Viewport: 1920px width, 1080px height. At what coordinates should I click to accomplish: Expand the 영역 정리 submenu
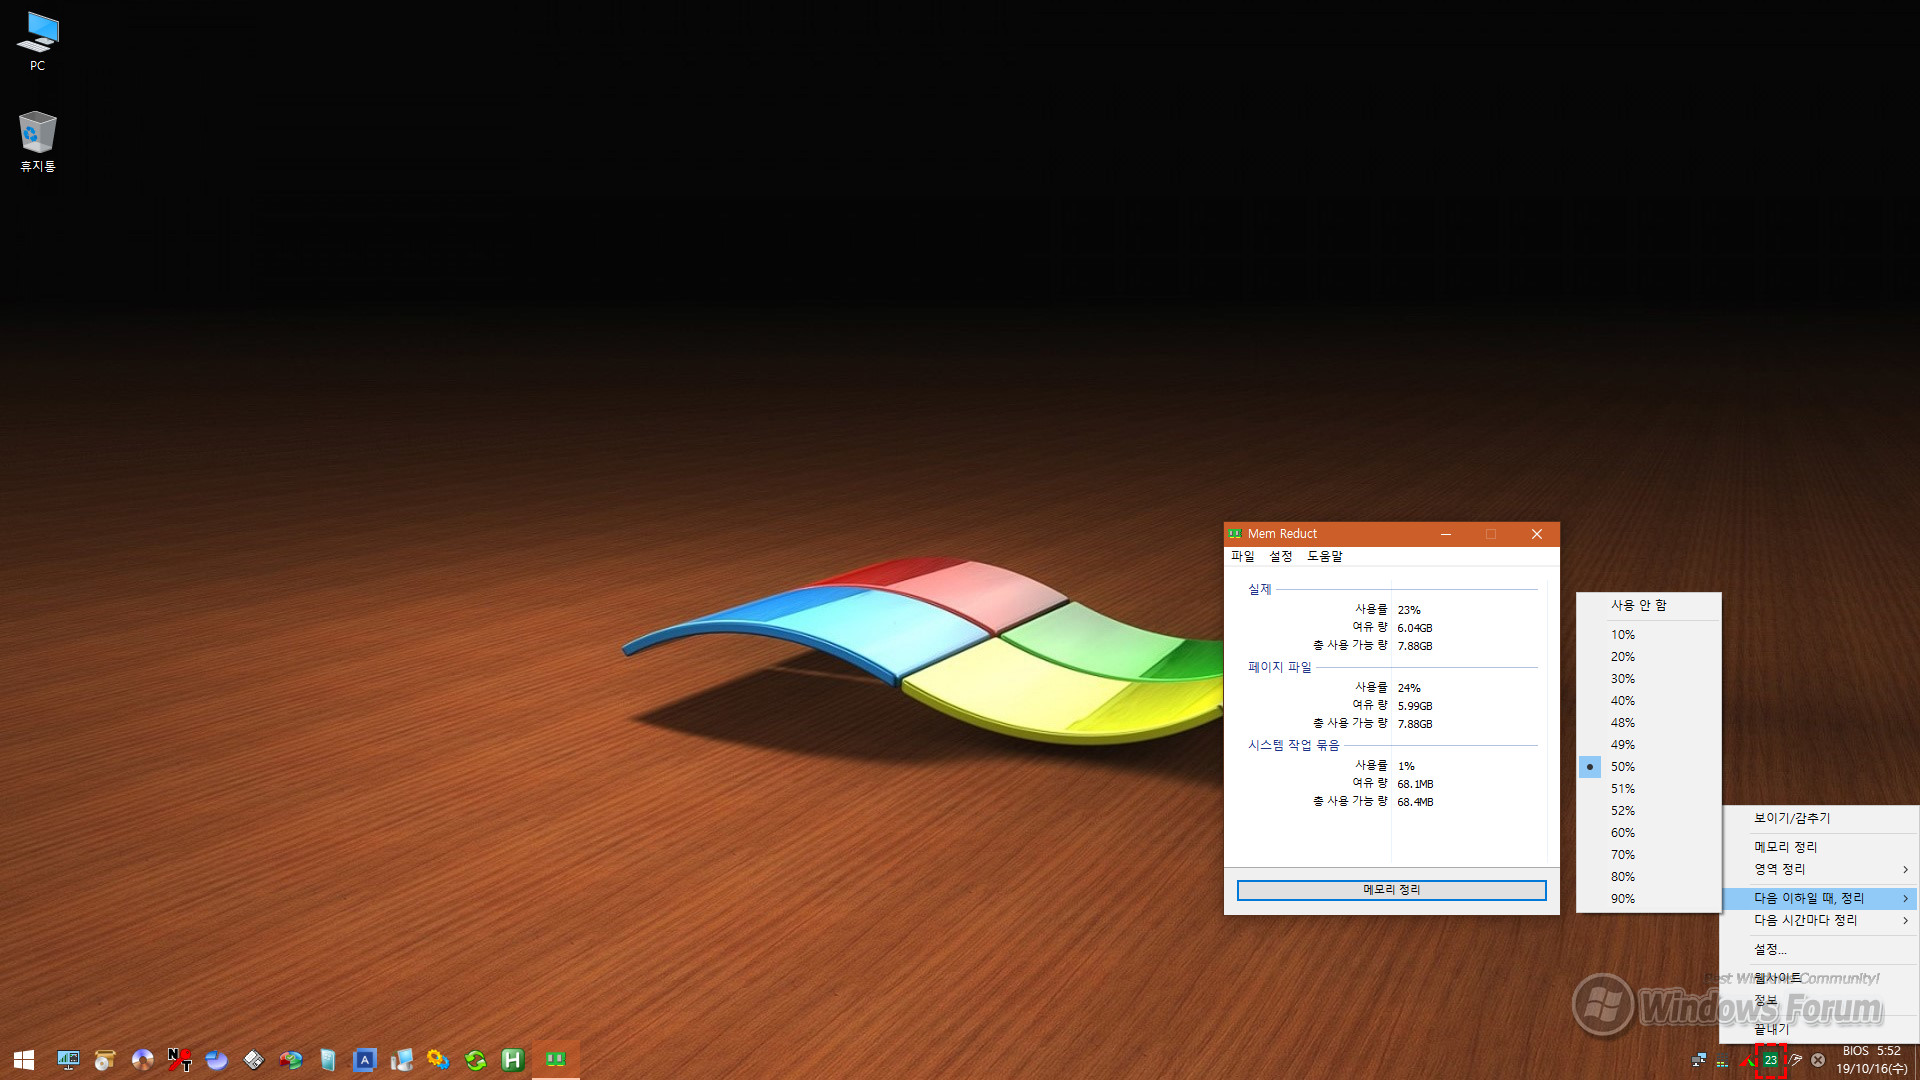pyautogui.click(x=1819, y=870)
